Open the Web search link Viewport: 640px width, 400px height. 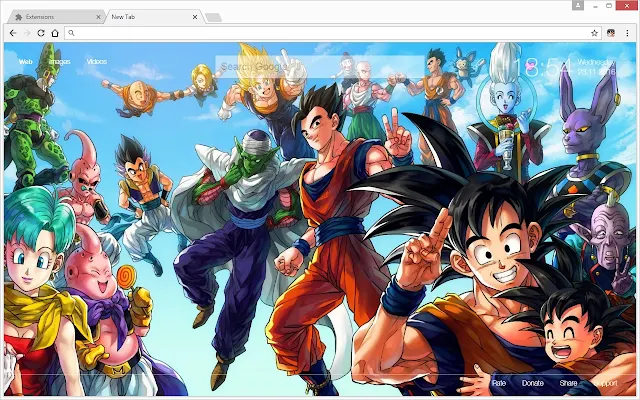25,62
